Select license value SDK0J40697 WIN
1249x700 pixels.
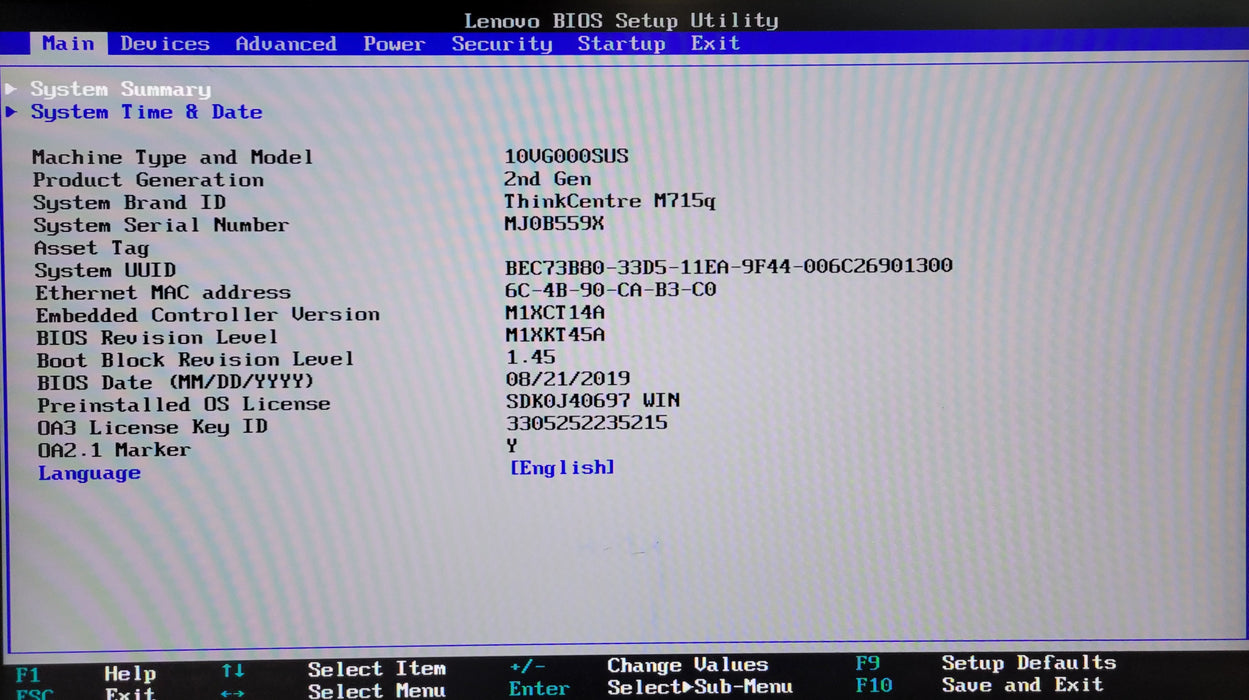tap(593, 401)
